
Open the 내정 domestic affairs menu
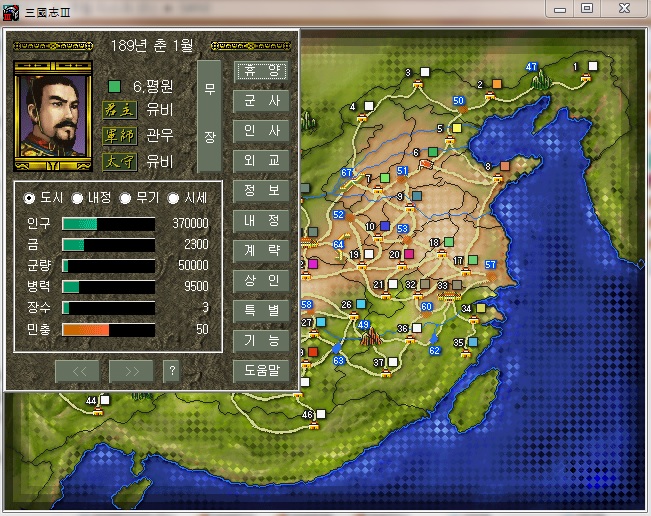261,220
